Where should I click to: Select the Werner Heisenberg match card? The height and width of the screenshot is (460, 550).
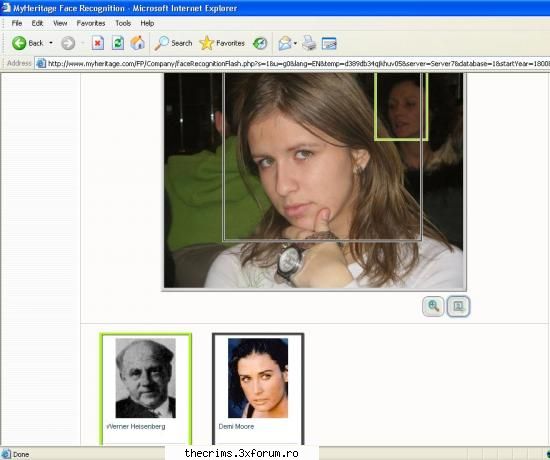tap(146, 389)
